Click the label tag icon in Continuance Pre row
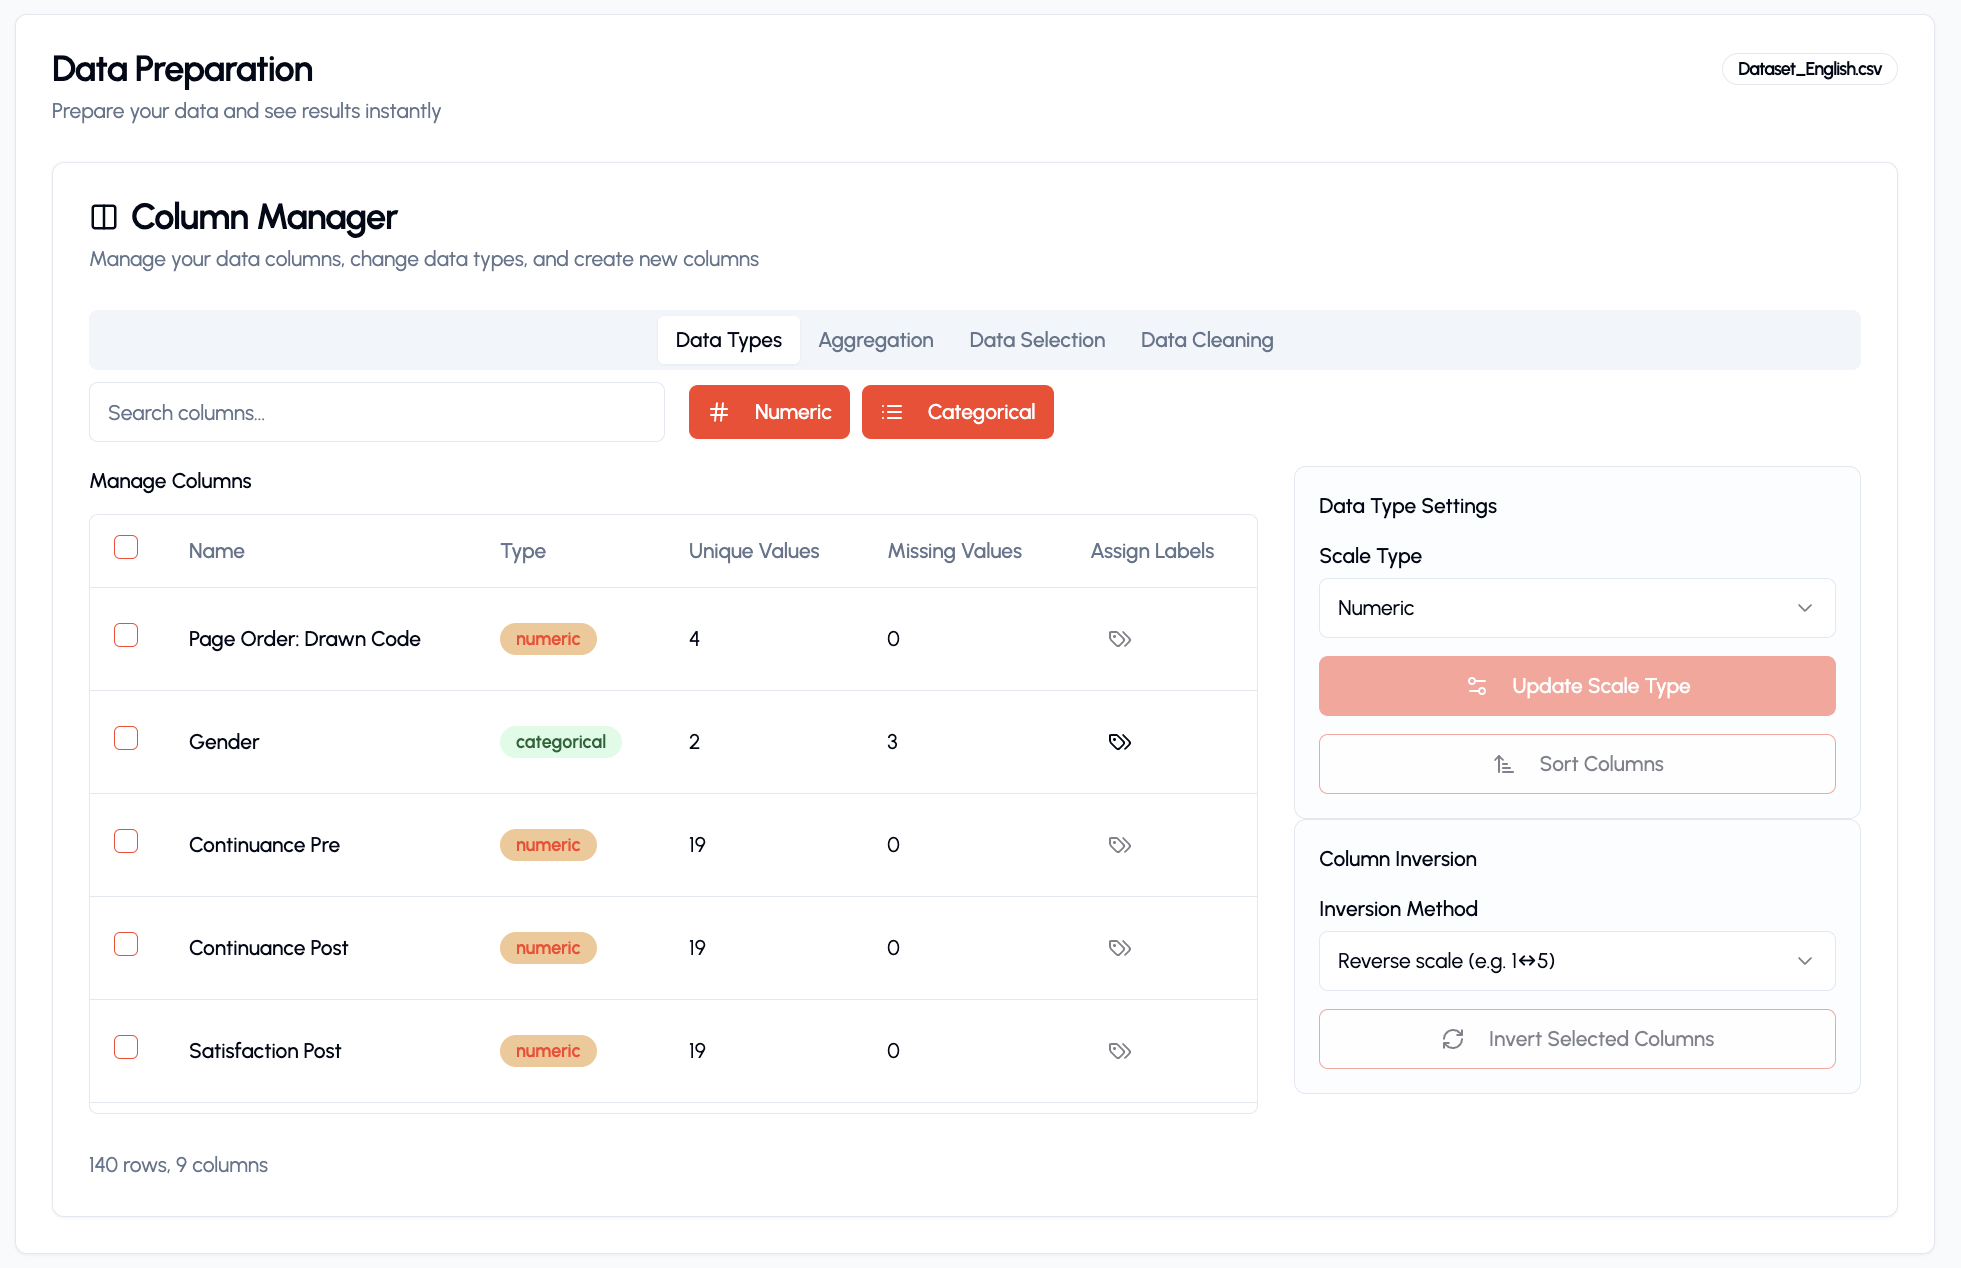 click(1120, 845)
